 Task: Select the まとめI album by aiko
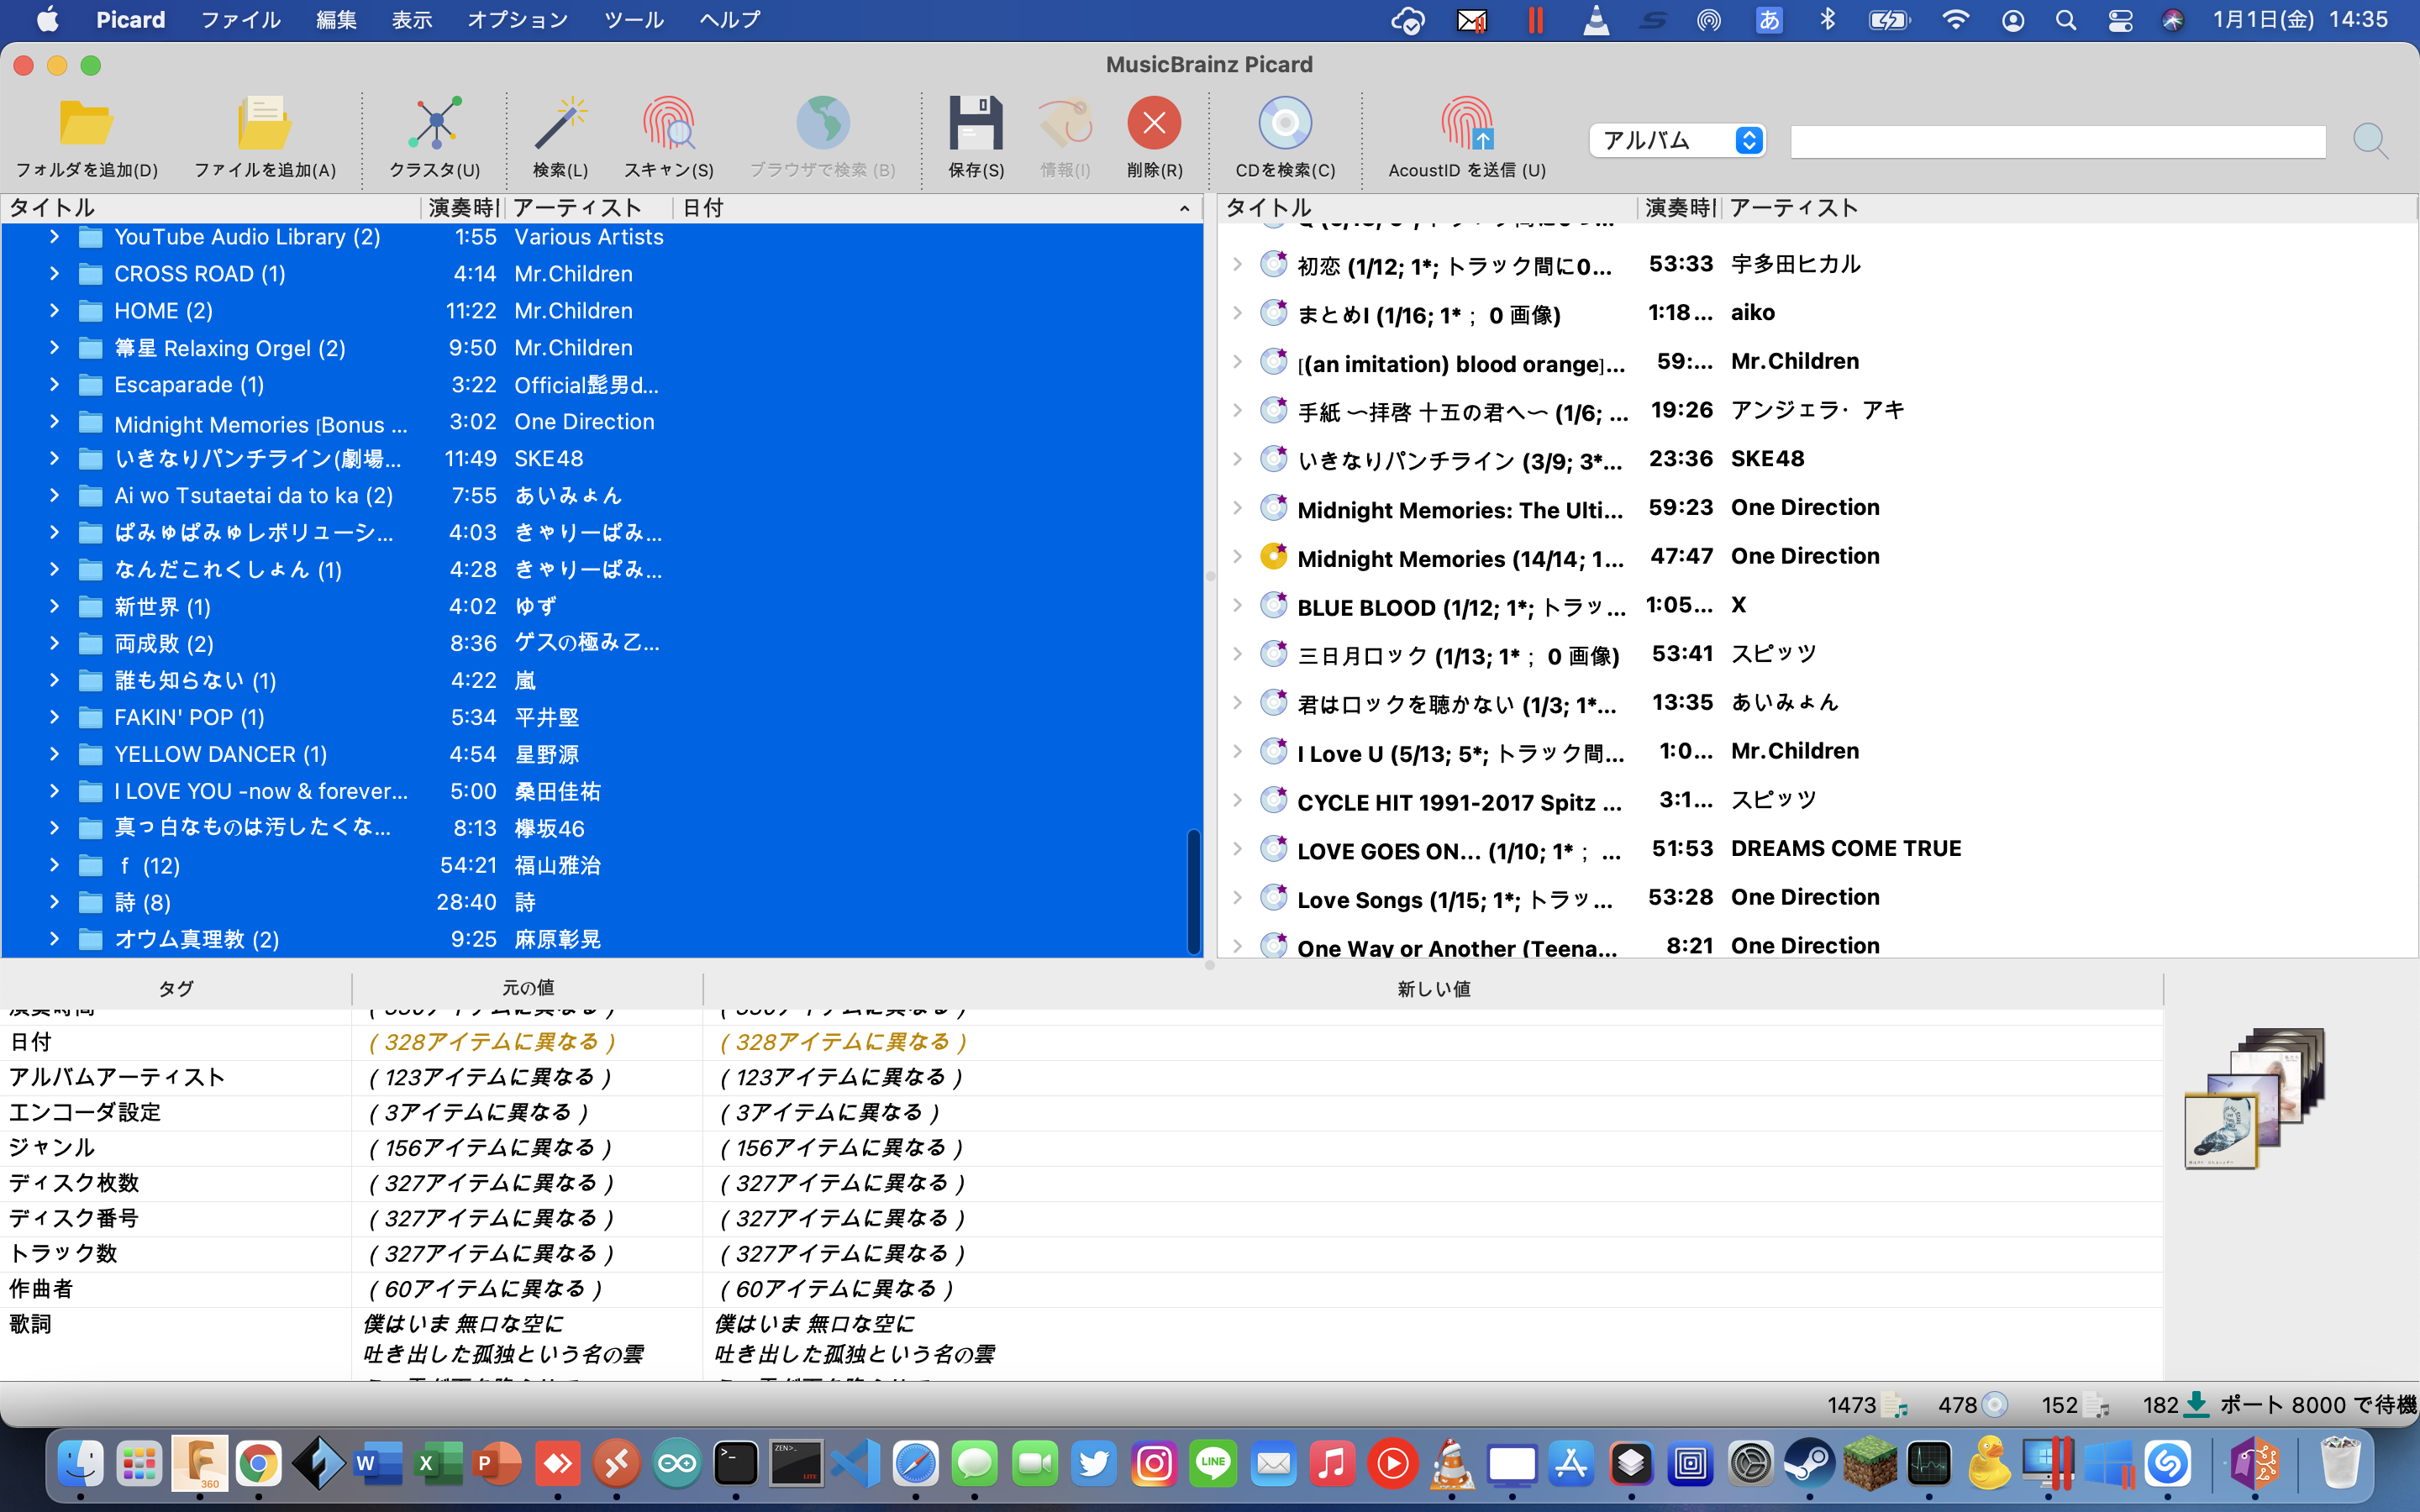(x=1816, y=313)
